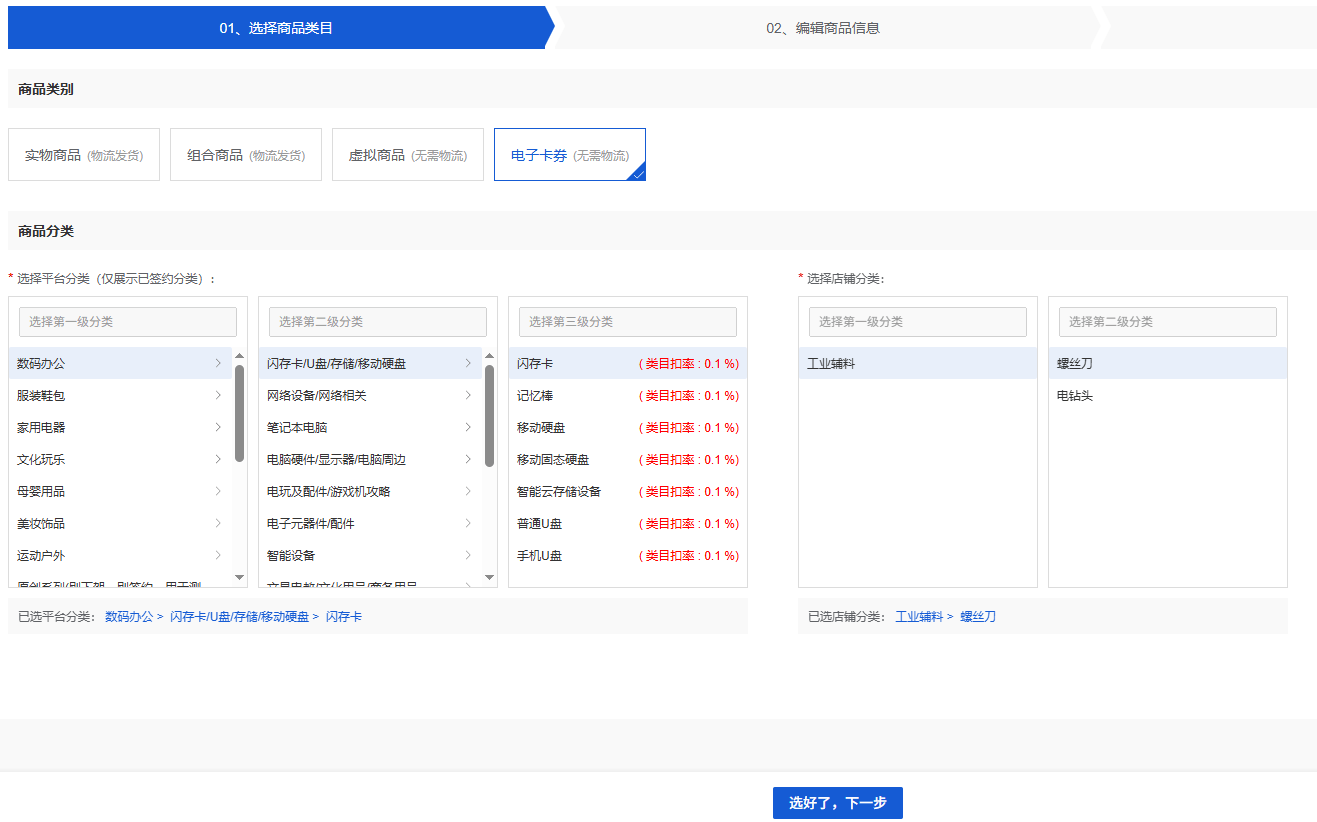Select 记忆棒 third-level category
Screen dimensions: 1317x822
[x=628, y=395]
